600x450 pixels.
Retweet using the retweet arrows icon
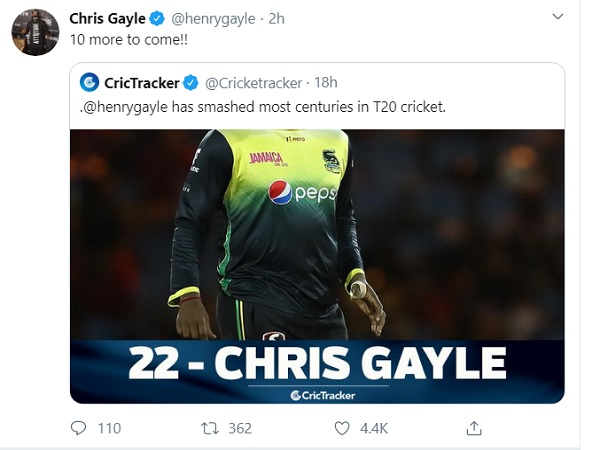pyautogui.click(x=210, y=428)
